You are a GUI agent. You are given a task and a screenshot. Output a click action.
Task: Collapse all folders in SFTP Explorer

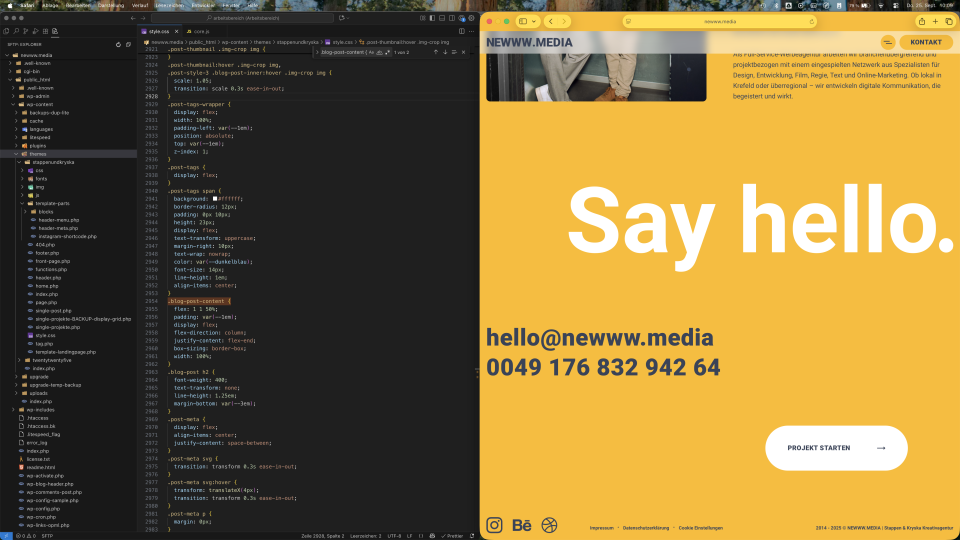pyautogui.click(x=128, y=45)
